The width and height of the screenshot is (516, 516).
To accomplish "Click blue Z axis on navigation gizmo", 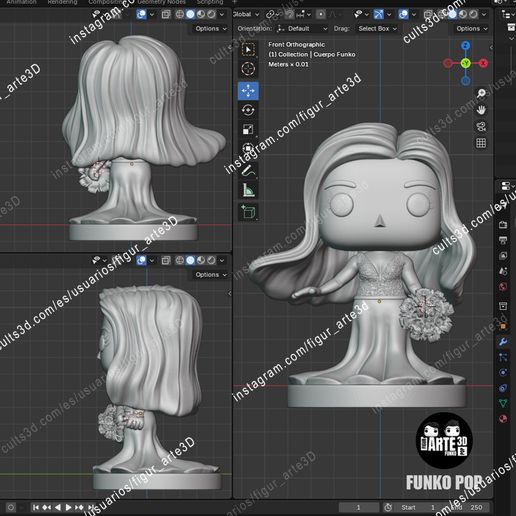I will pyautogui.click(x=466, y=45).
